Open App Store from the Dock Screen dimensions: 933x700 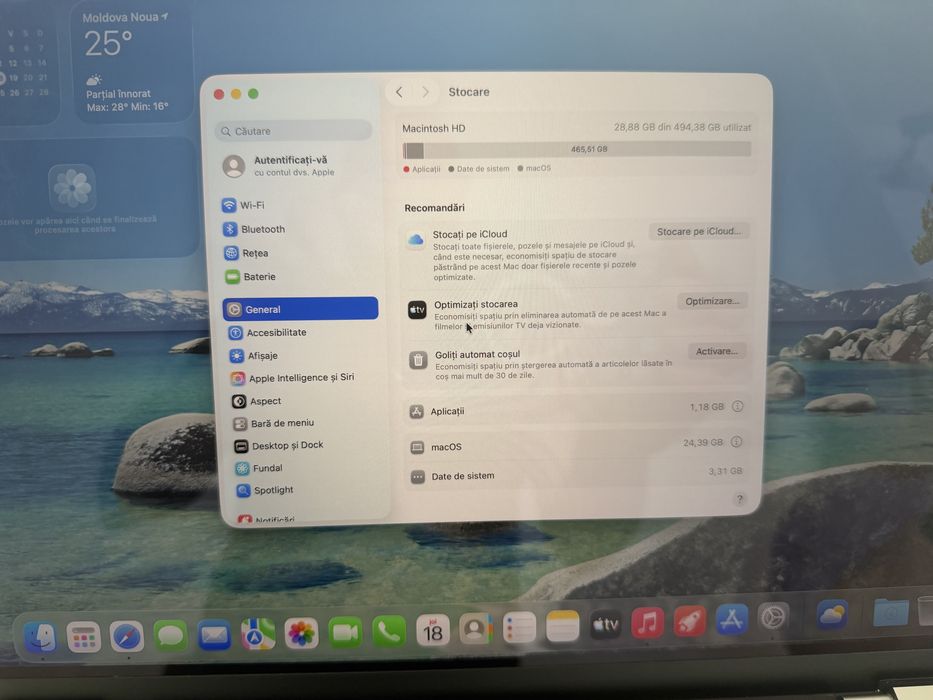pos(731,620)
